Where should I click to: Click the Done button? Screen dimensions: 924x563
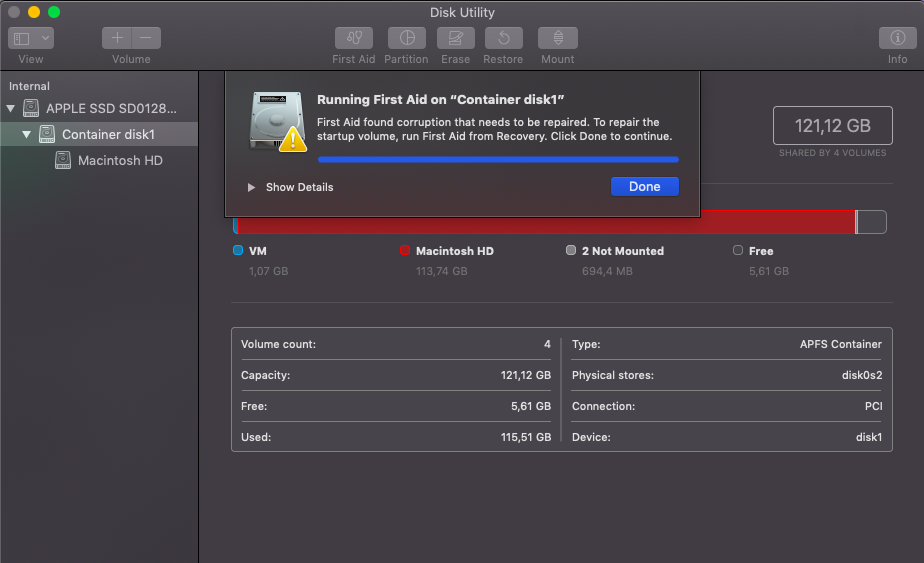tap(645, 186)
